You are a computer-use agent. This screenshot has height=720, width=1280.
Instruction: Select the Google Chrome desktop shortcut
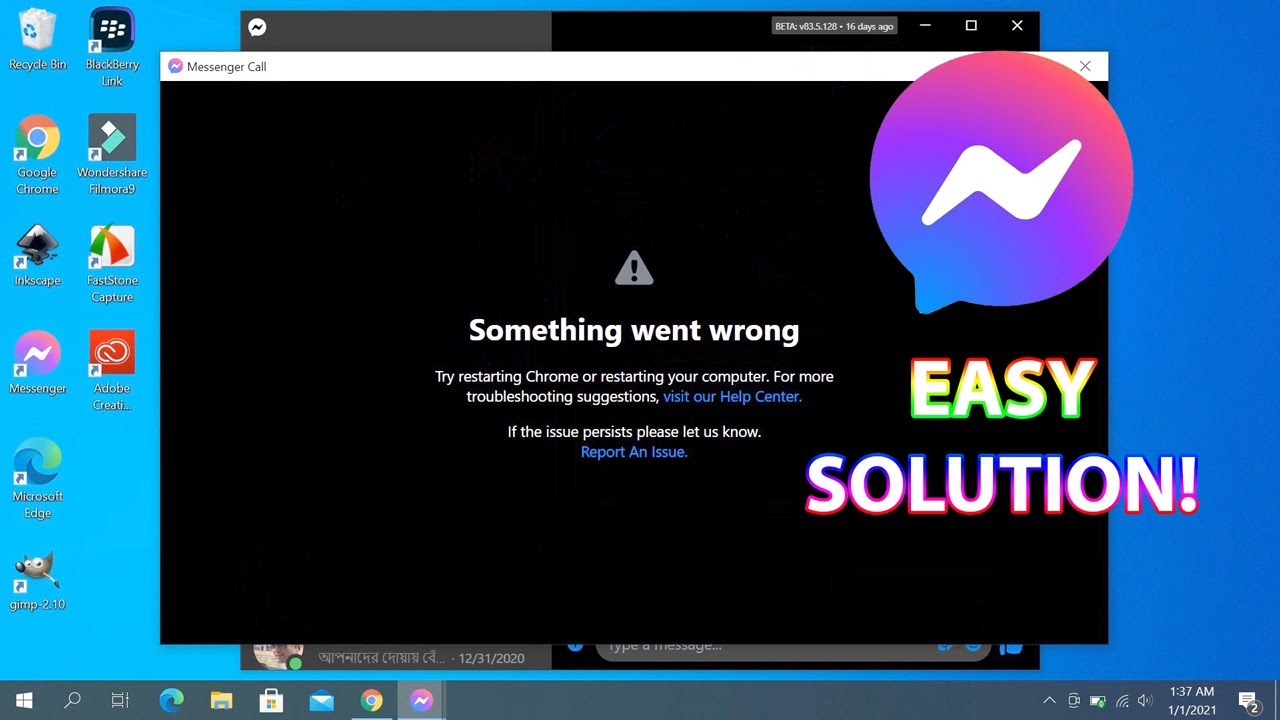(x=38, y=156)
